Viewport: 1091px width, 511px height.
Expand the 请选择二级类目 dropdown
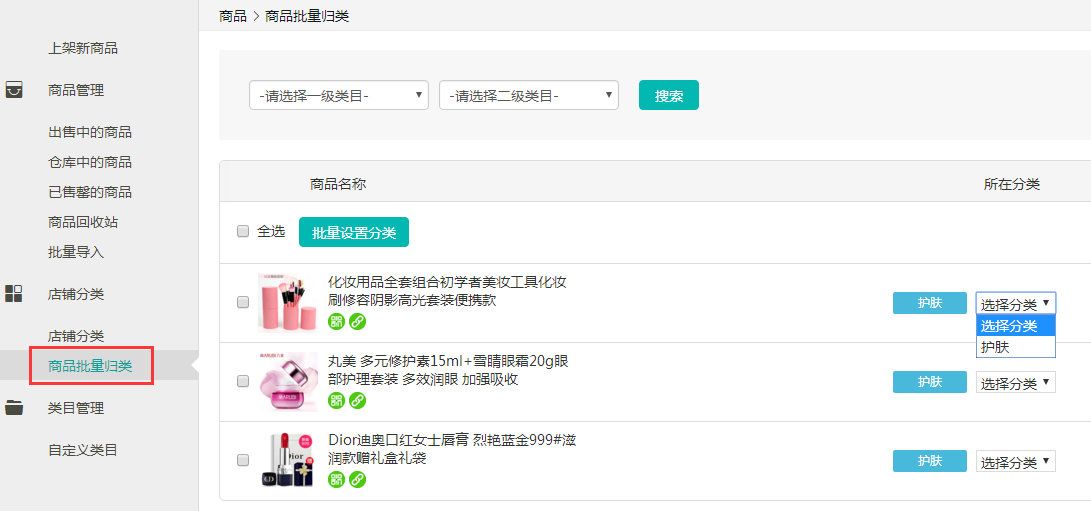pos(528,95)
